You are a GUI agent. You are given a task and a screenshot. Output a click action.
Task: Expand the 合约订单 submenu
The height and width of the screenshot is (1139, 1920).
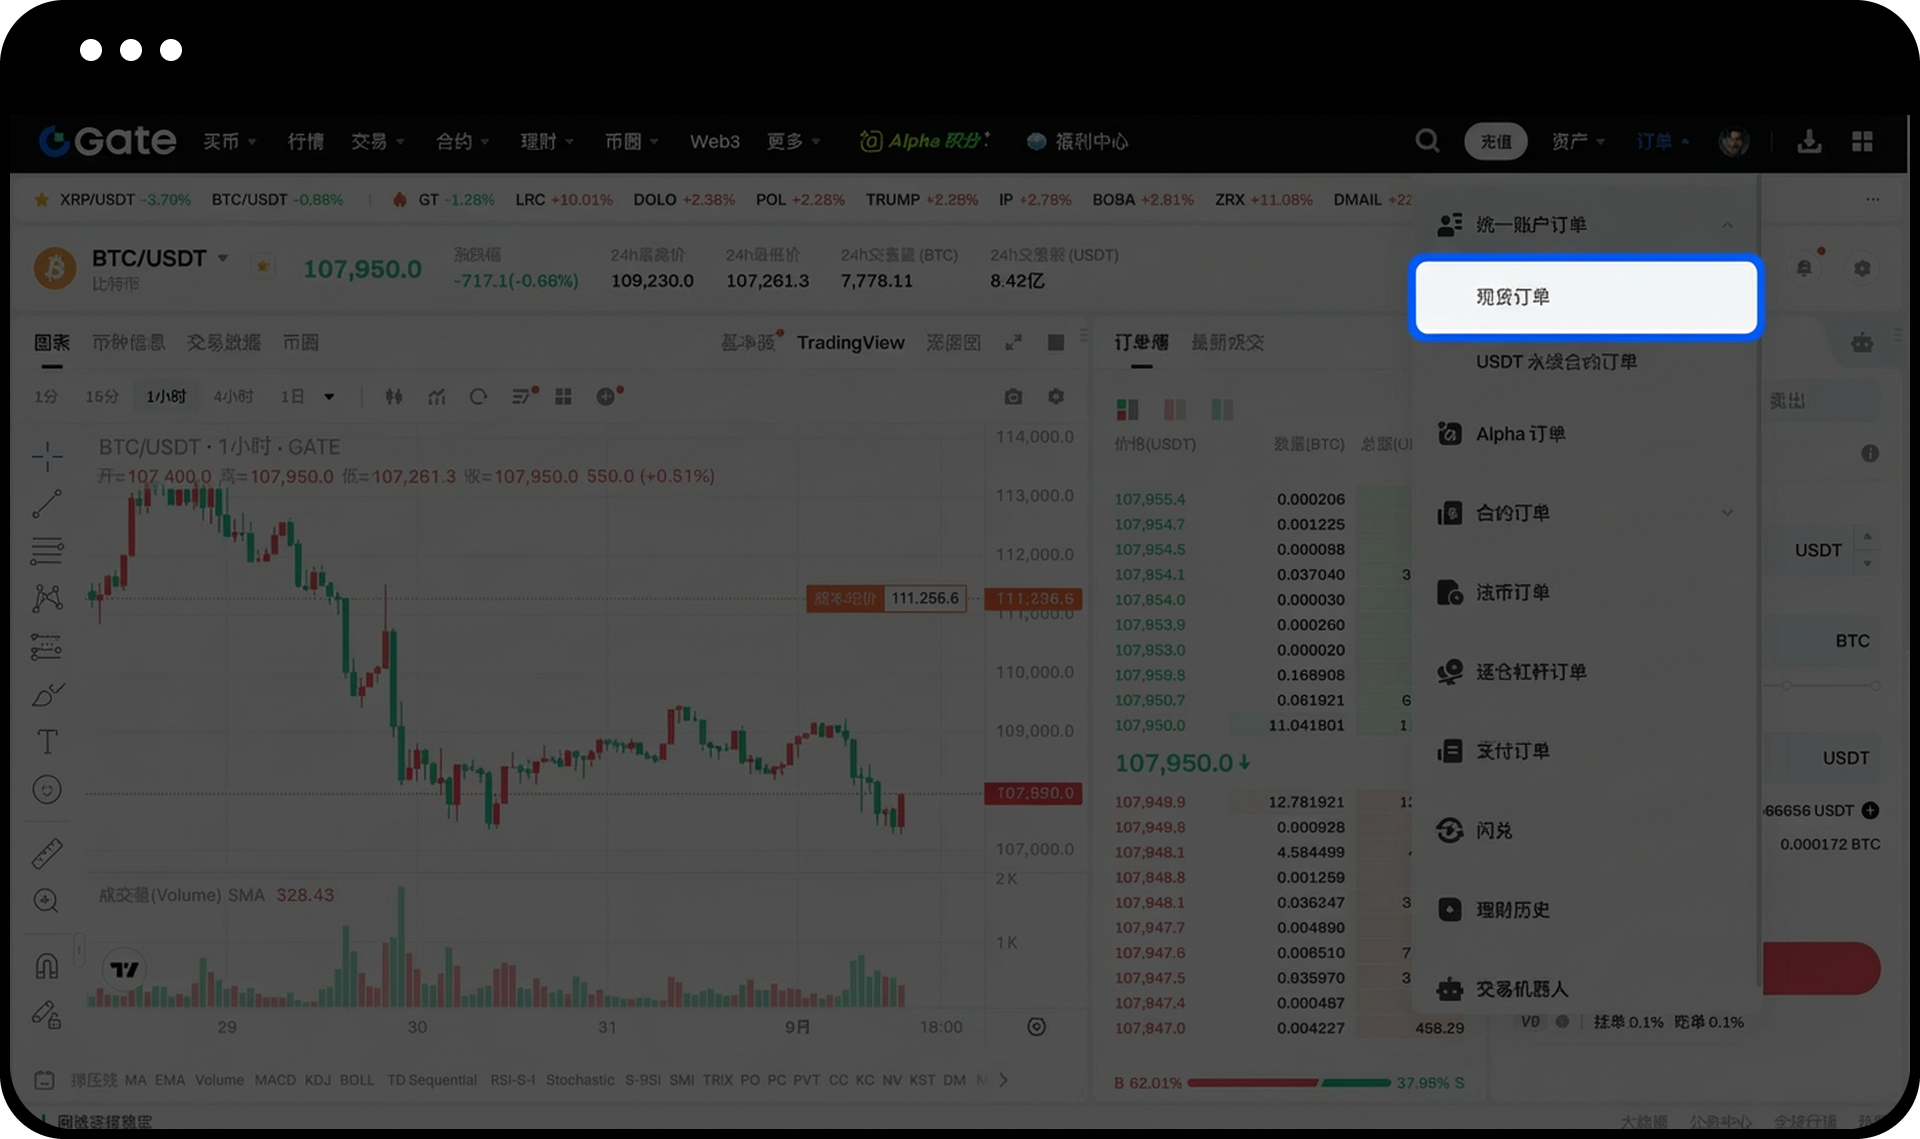(x=1727, y=513)
